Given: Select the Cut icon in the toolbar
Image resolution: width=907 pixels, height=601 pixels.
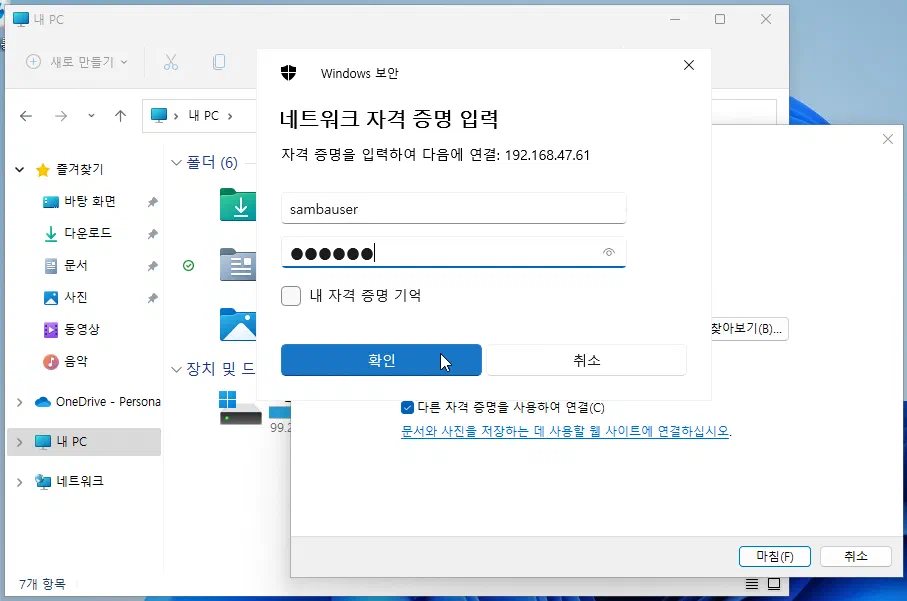Looking at the screenshot, I should 170,62.
